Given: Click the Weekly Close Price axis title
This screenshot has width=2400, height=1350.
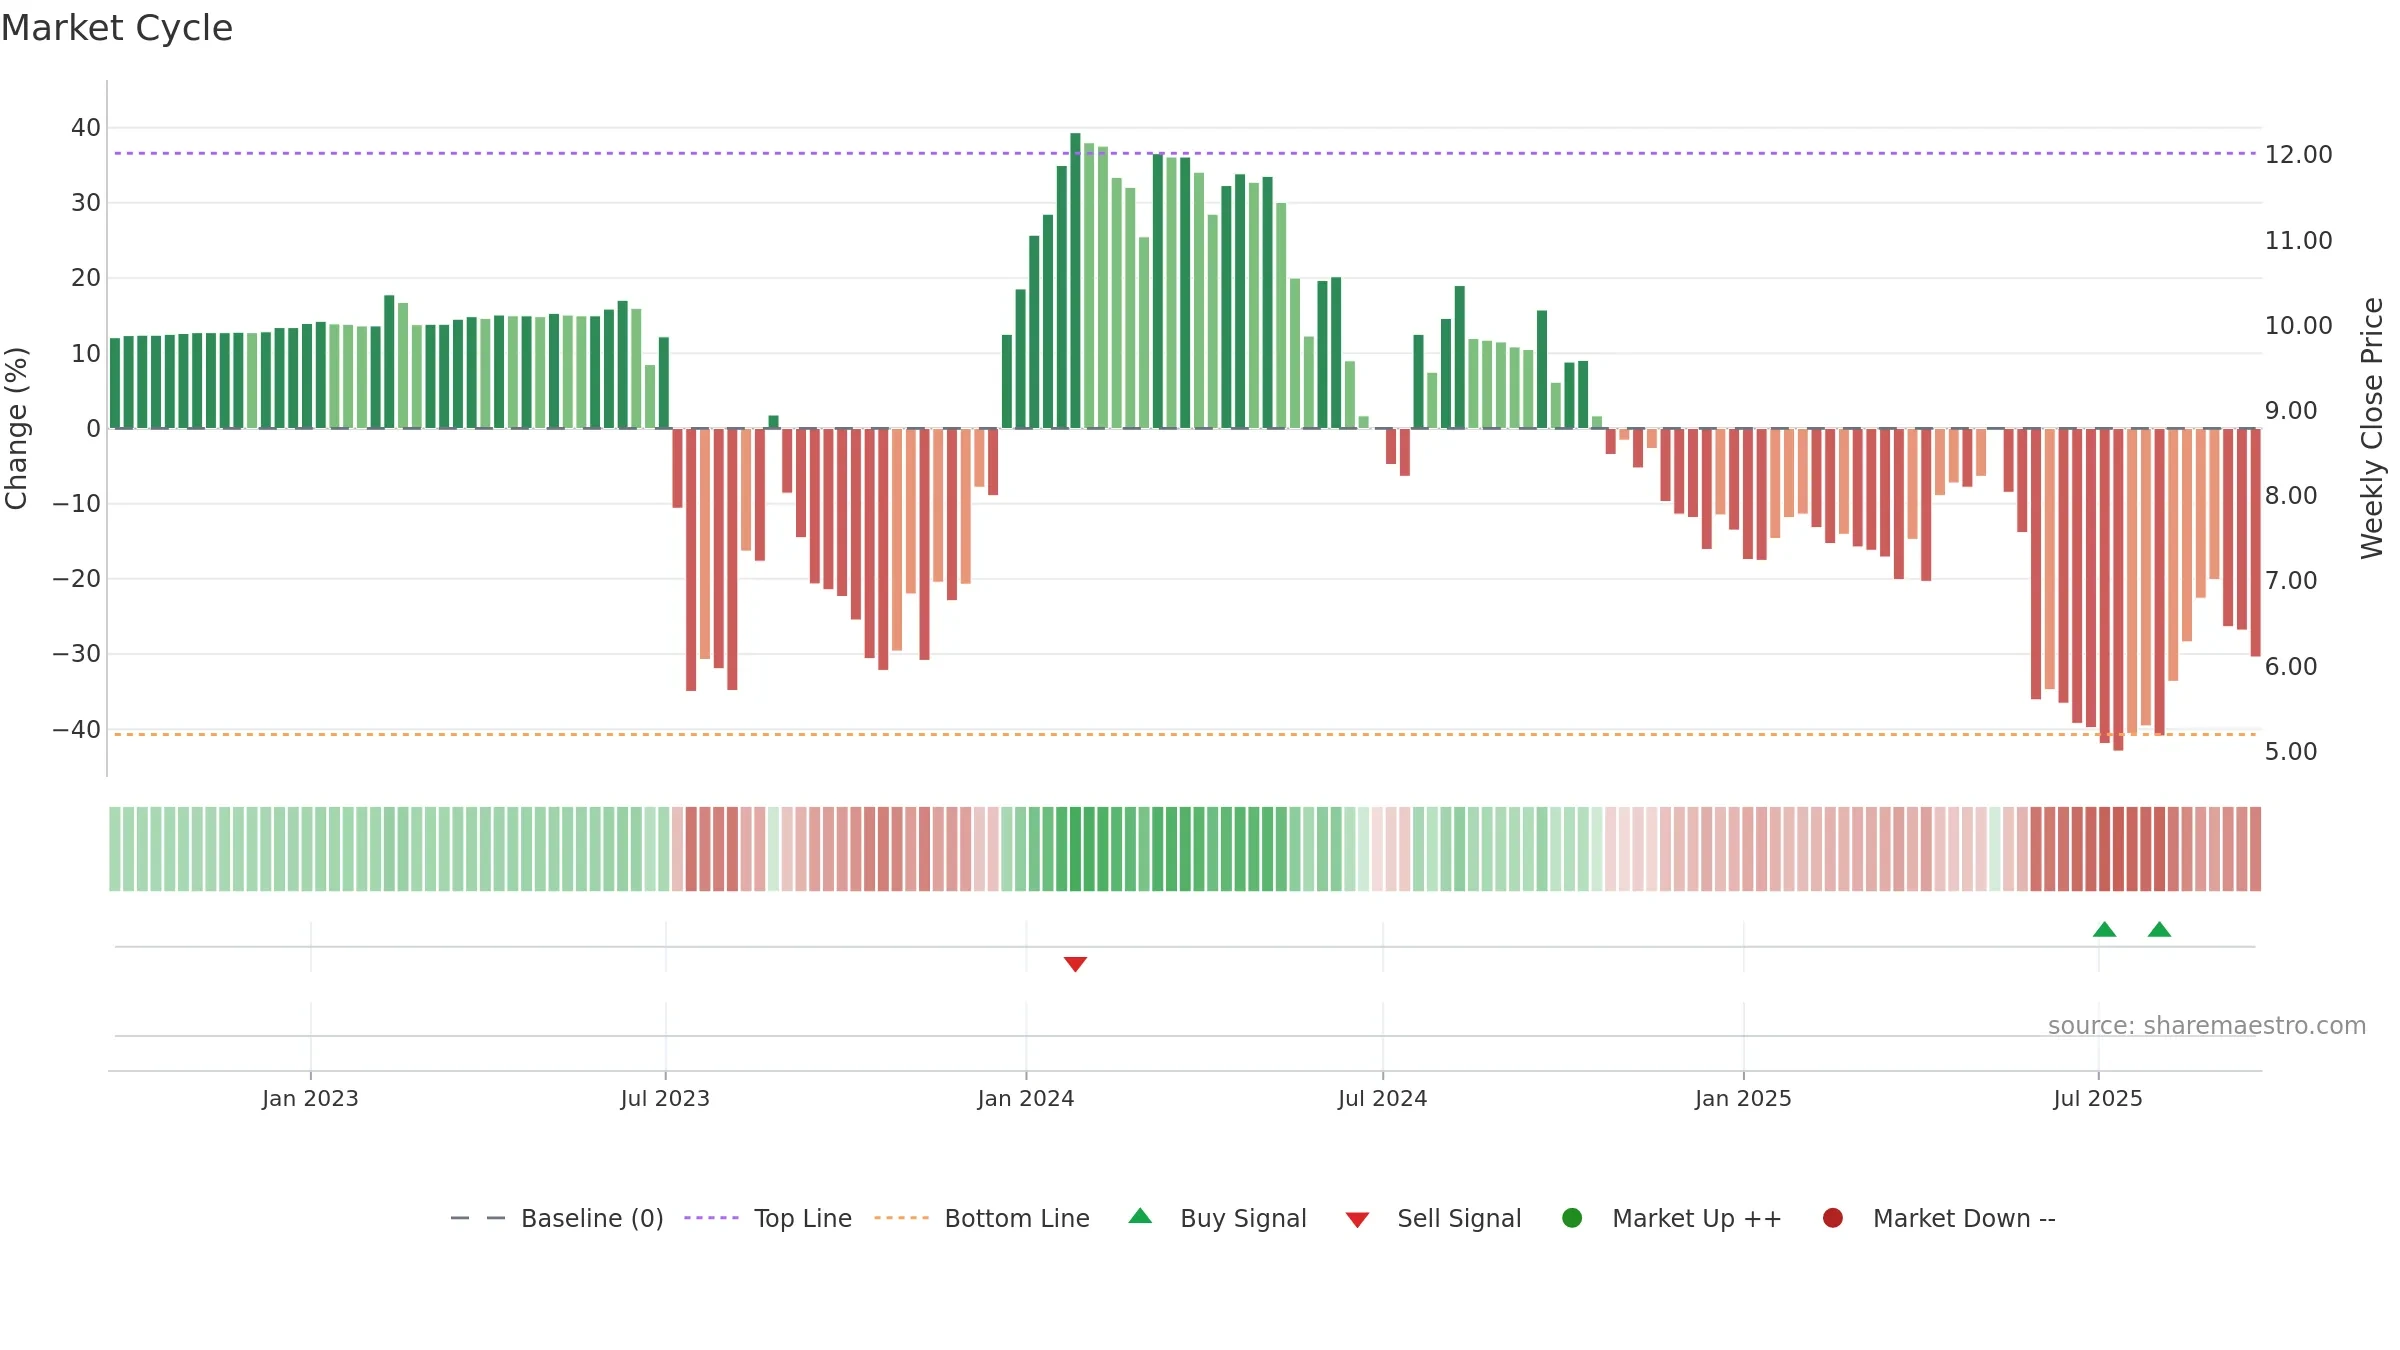Looking at the screenshot, I should [x=2372, y=428].
